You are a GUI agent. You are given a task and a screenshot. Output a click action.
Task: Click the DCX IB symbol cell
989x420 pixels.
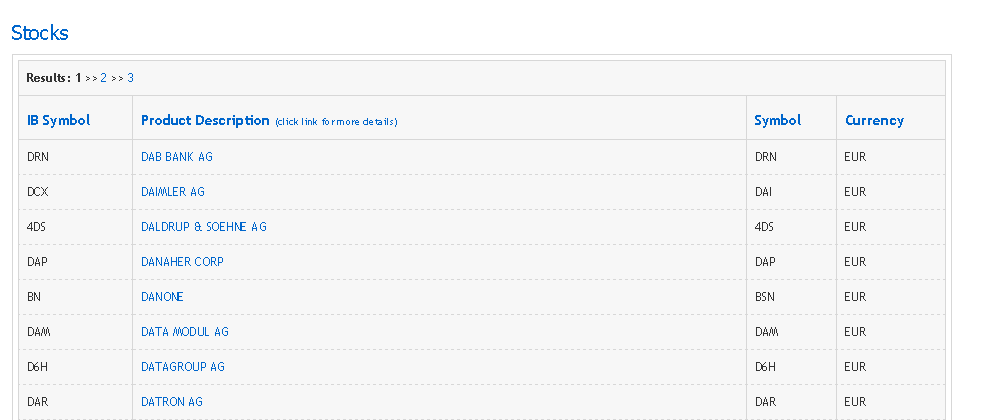[x=38, y=192]
